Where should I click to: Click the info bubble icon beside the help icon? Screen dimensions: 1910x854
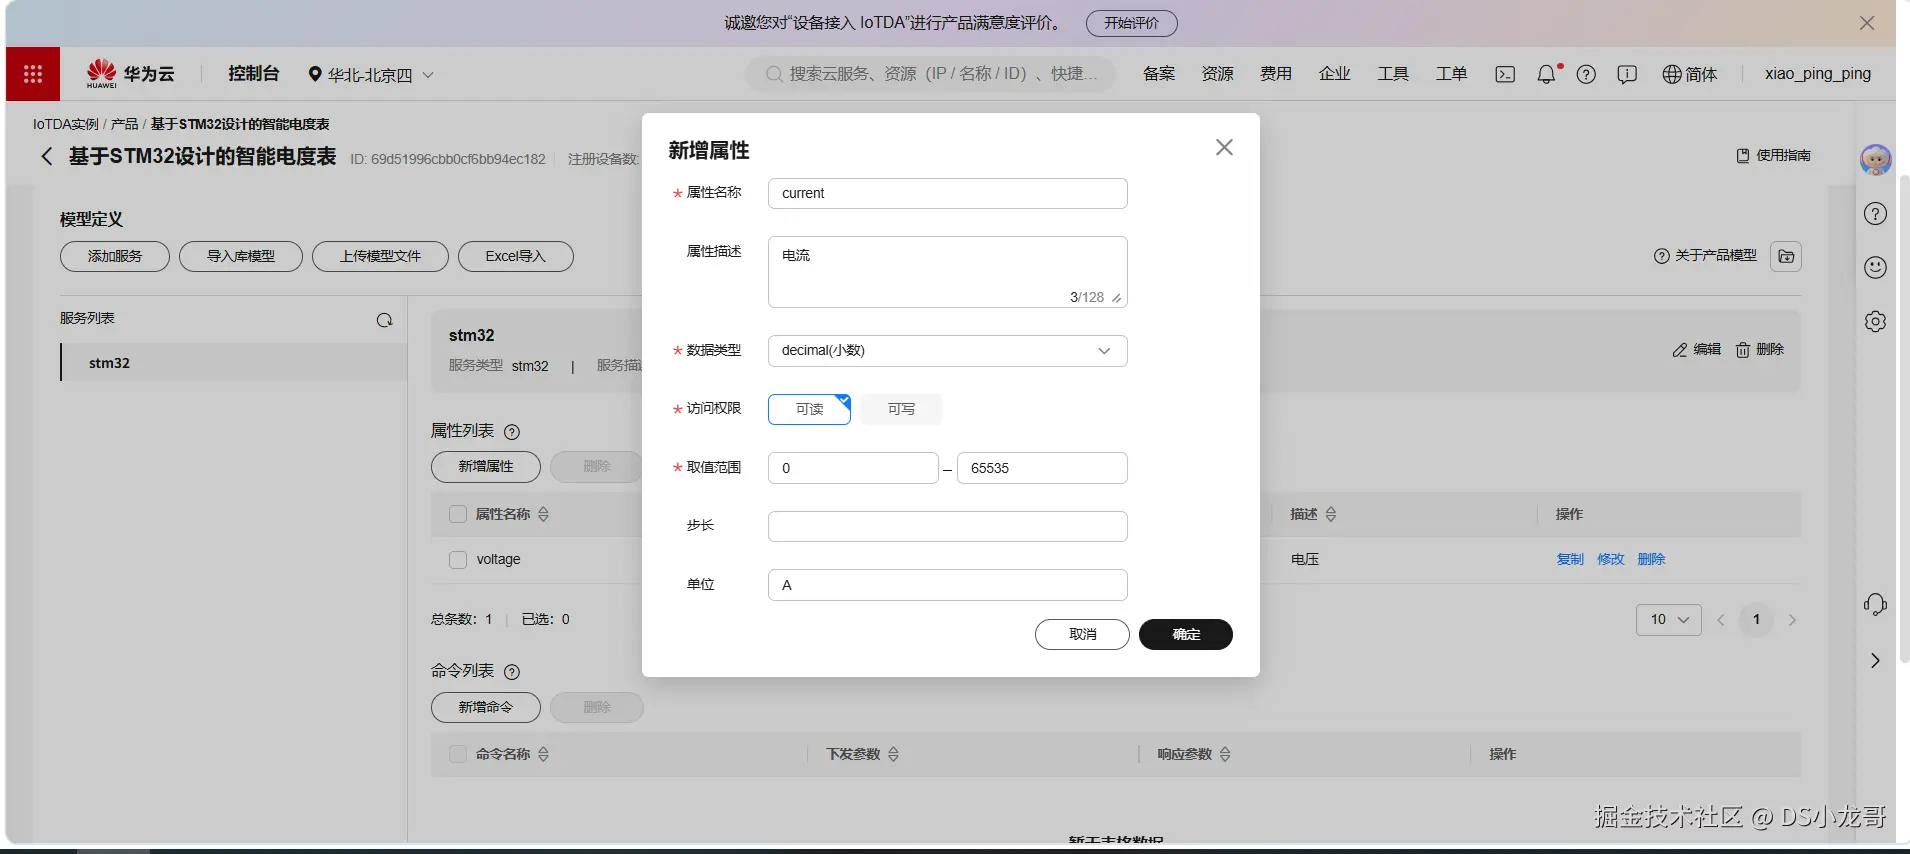coord(1627,74)
